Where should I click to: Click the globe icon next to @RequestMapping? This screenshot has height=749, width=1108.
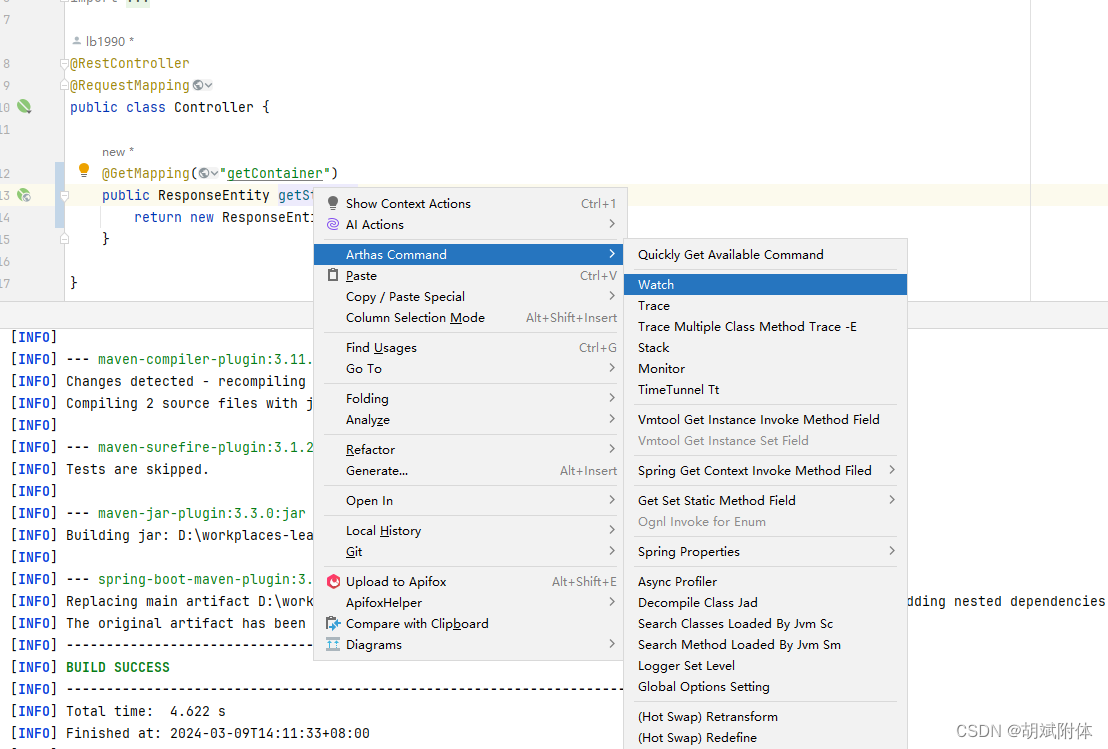199,85
